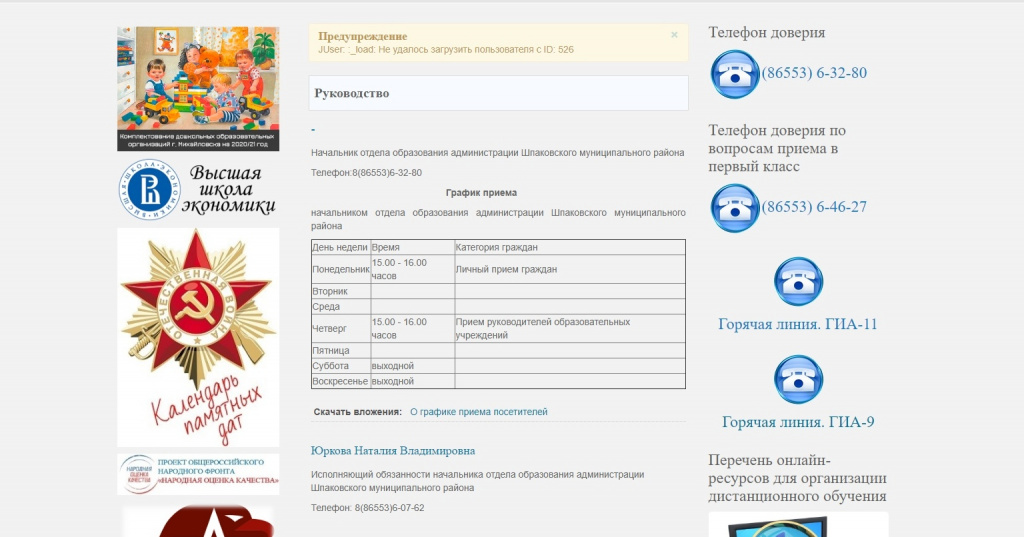Open Юркова Наталия Владимировна profile link
Viewport: 1024px width, 537px height.
coord(392,451)
